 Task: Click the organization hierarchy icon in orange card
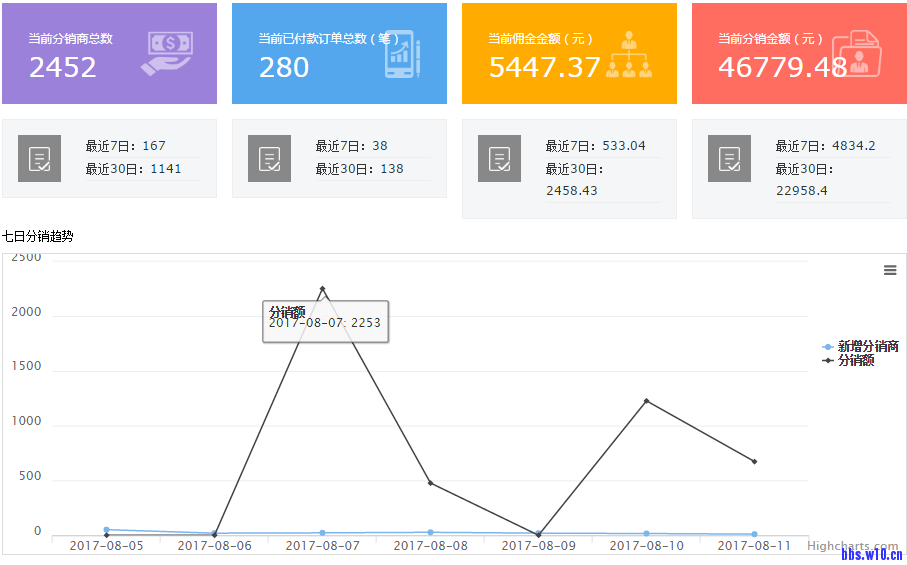coord(629,56)
